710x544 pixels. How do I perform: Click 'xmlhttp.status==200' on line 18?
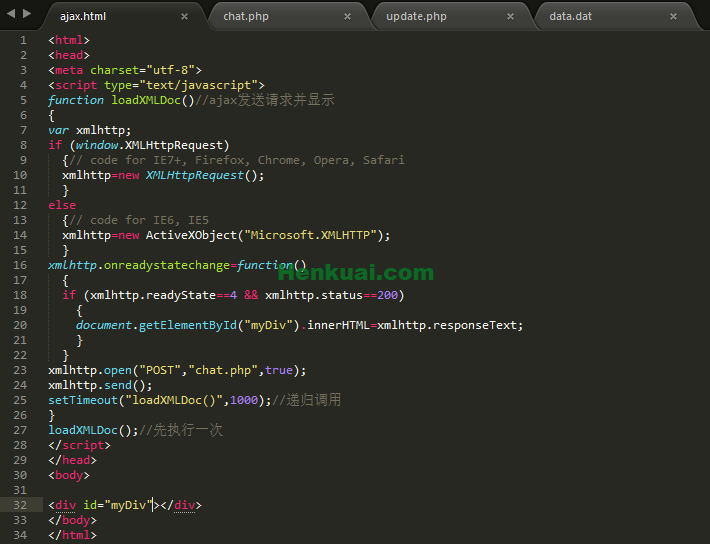331,295
